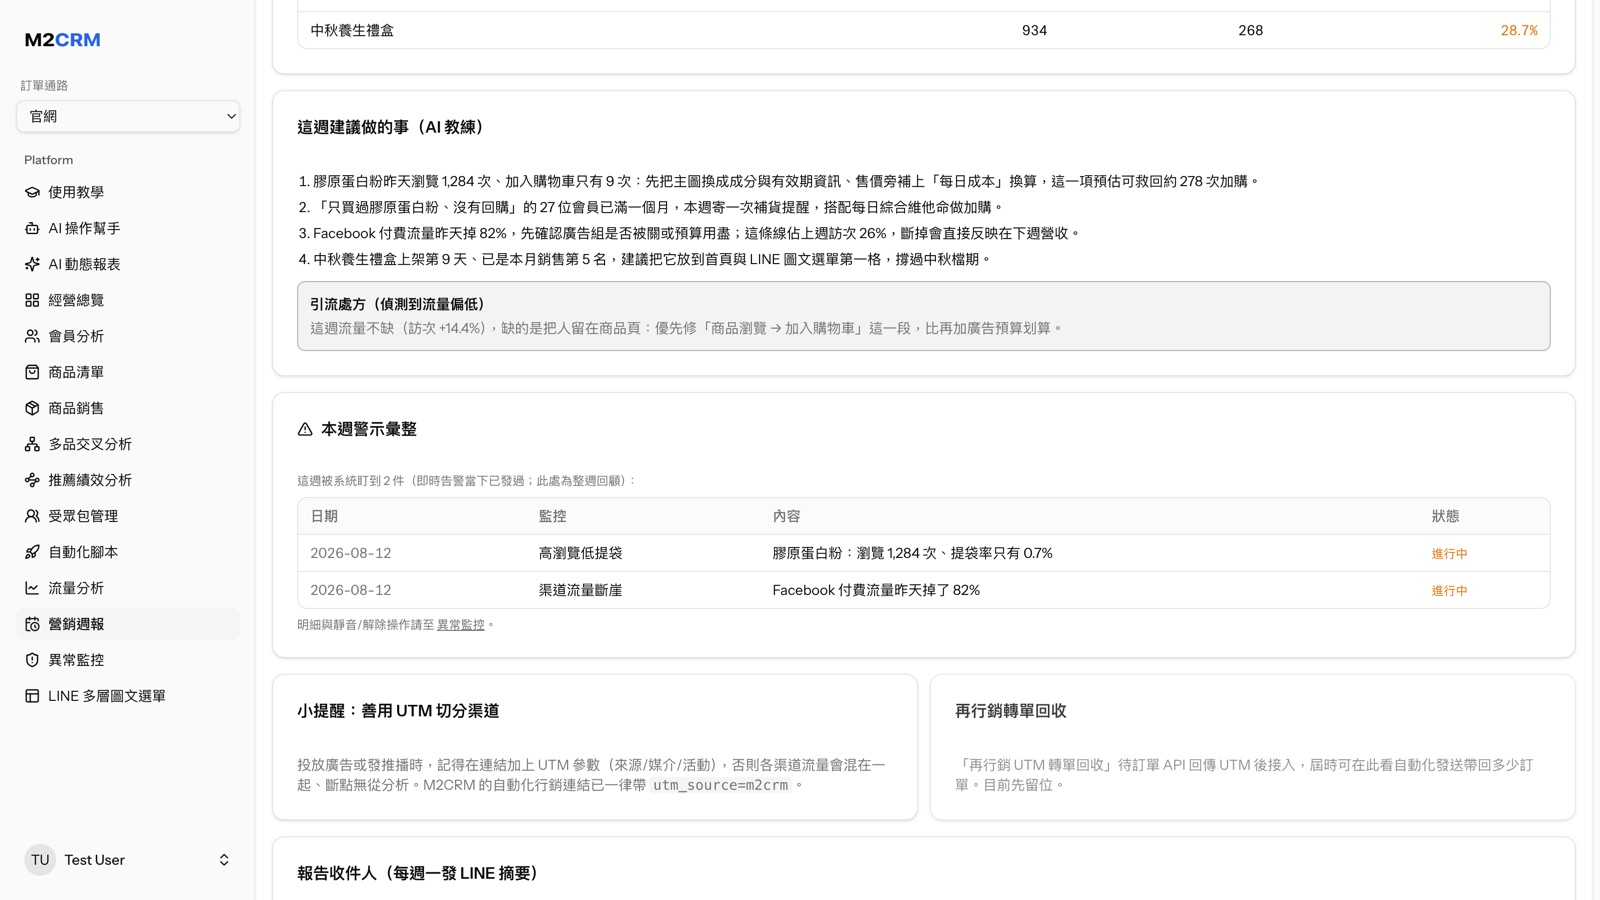Click the 再行銷轉單回收 card heading
Image resolution: width=1600 pixels, height=900 pixels.
[1010, 711]
